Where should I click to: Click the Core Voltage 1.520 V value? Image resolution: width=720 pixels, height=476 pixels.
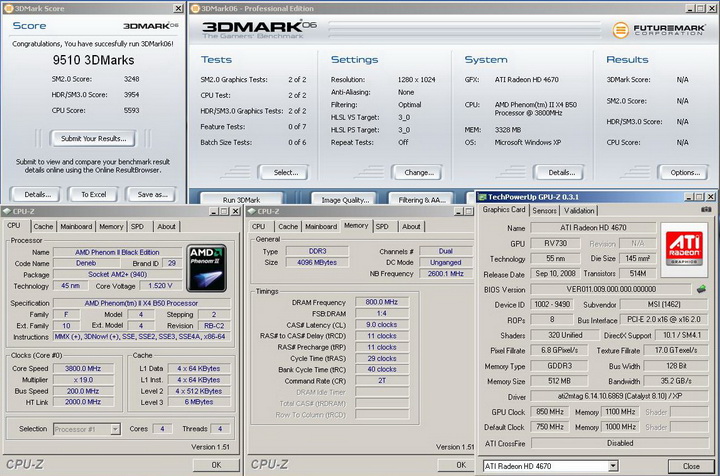pos(160,286)
